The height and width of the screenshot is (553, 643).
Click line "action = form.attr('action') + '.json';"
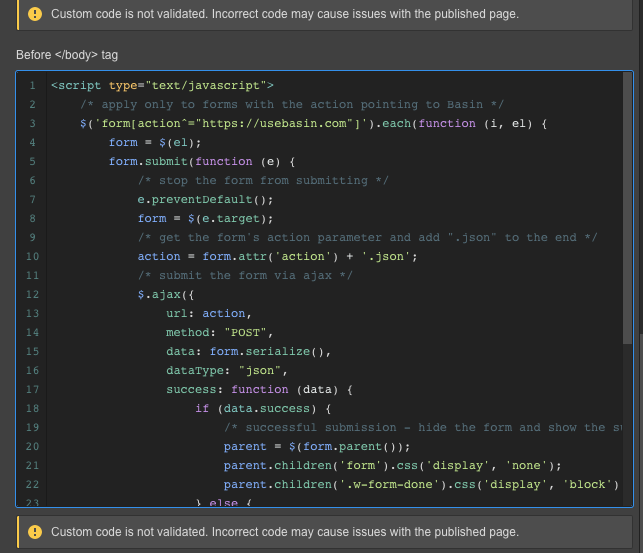coord(277,256)
